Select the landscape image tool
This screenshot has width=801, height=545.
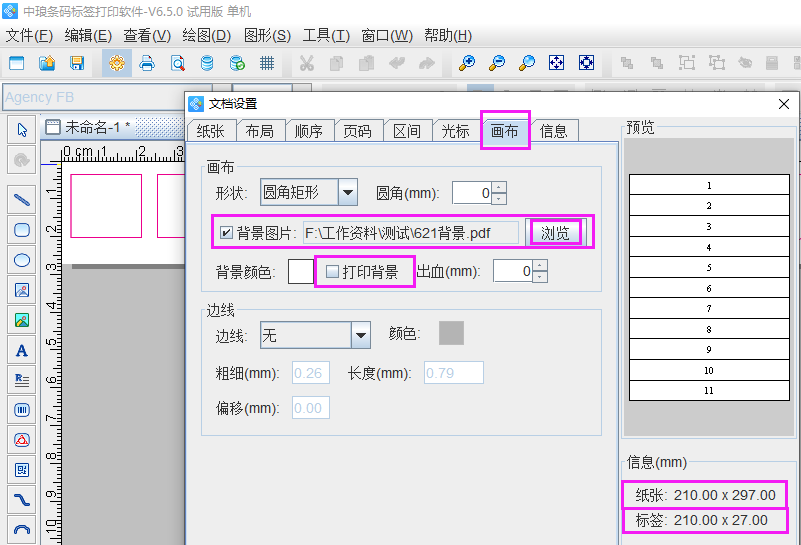(21, 320)
